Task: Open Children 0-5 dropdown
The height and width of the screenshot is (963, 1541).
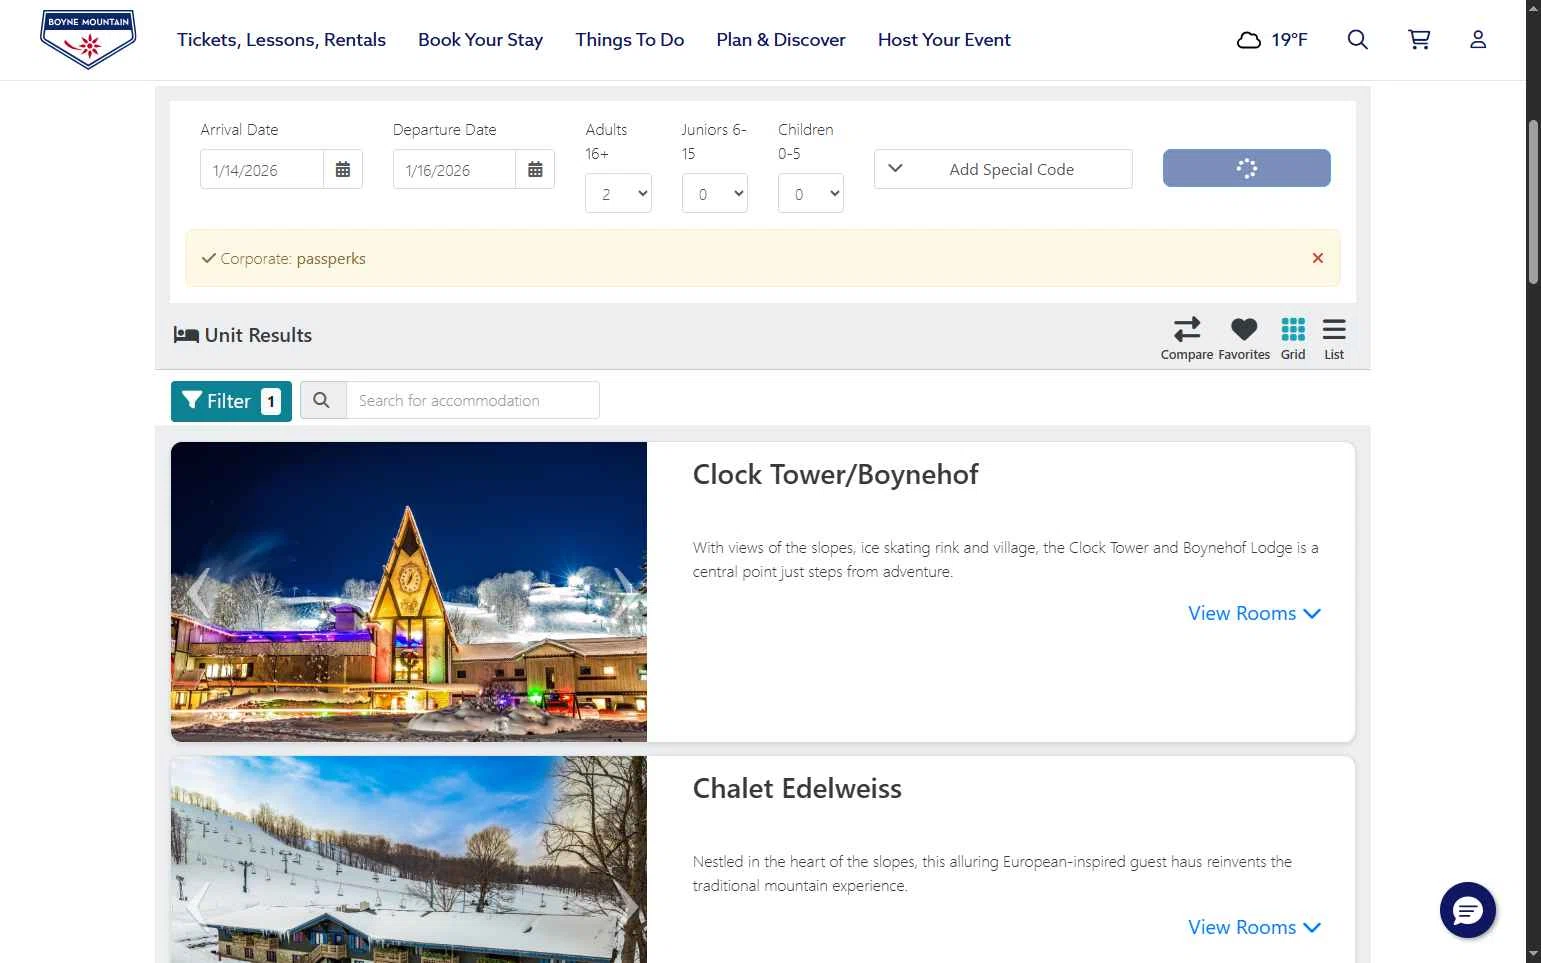Action: point(811,194)
